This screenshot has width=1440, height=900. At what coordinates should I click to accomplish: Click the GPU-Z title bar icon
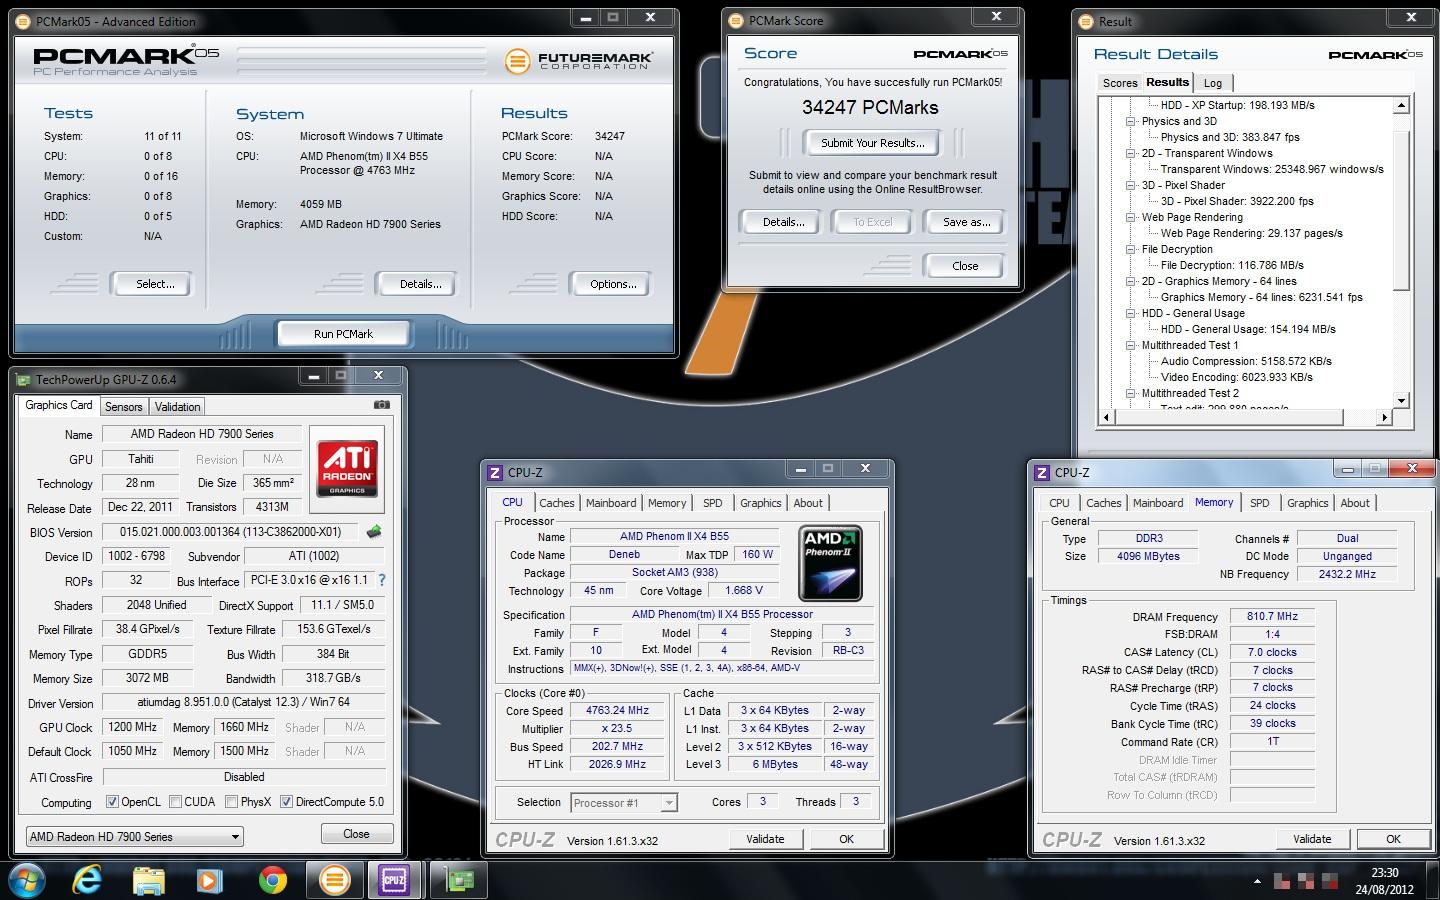click(x=24, y=379)
